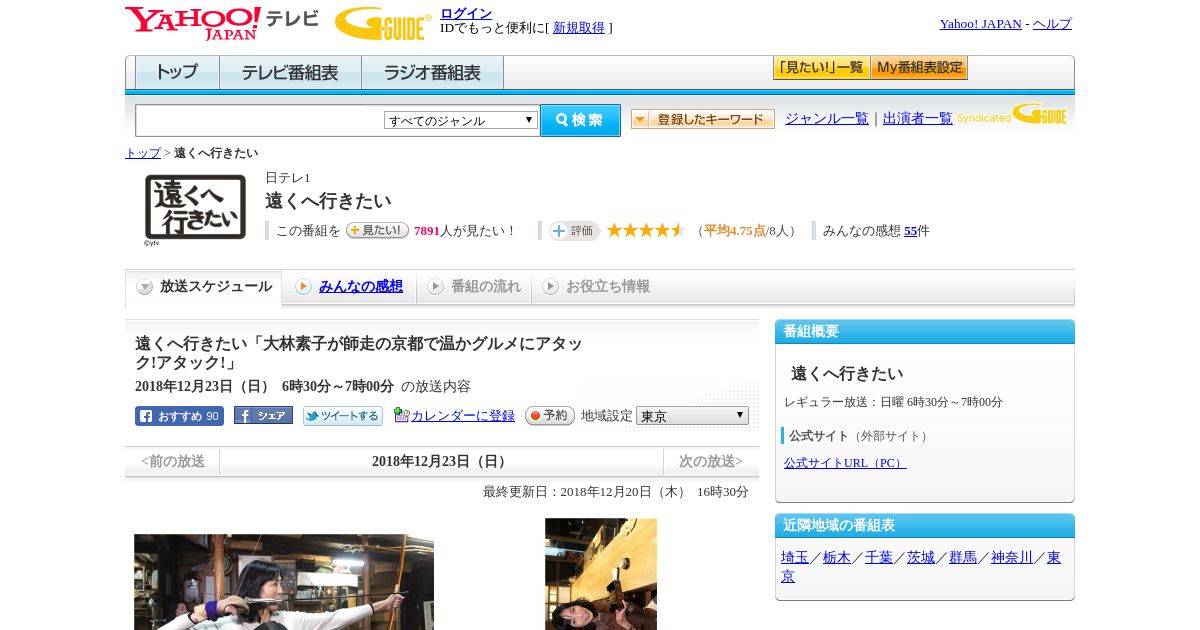Click the 近隣地域の番組表 panel header
This screenshot has height=630, width=1200.
coord(925,526)
